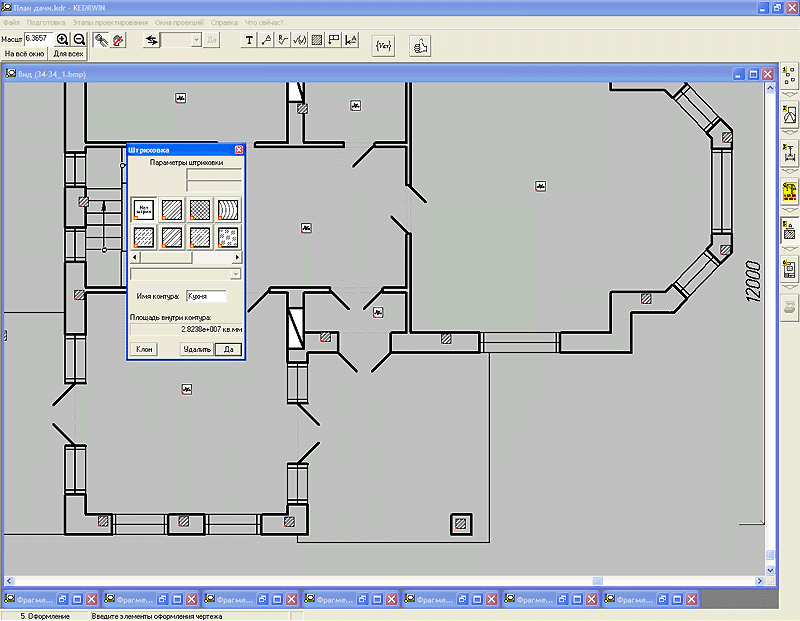This screenshot has width=800, height=621.
Task: Open the dropdown in hatching dialog
Action: tap(235, 273)
